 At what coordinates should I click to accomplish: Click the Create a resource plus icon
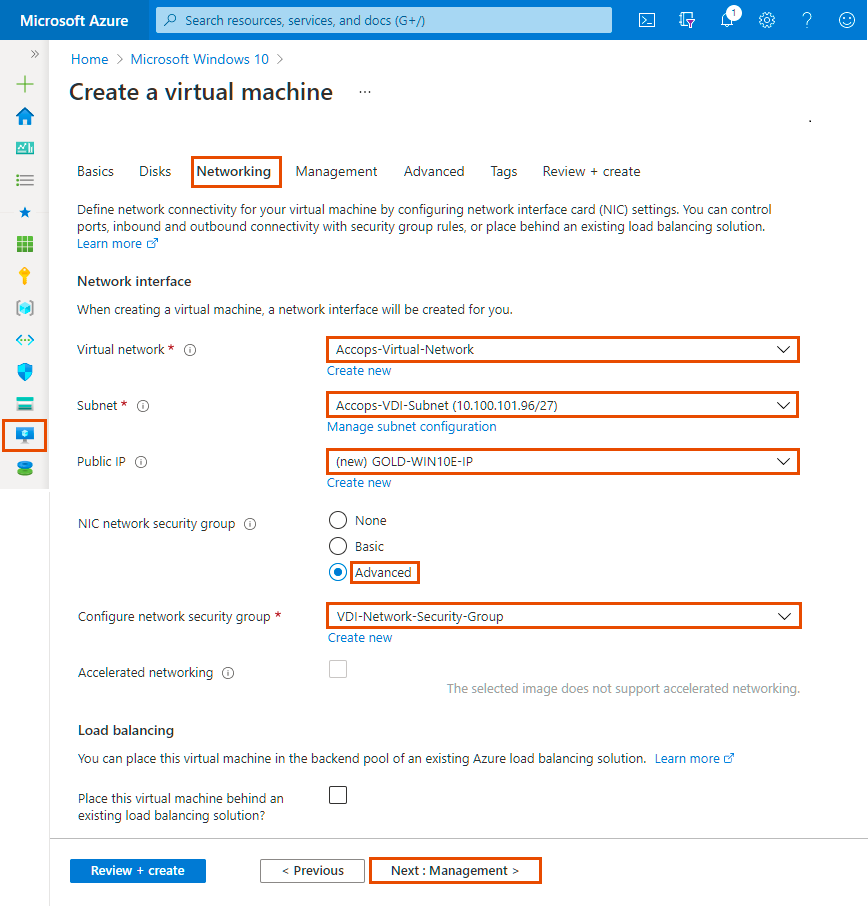(25, 84)
